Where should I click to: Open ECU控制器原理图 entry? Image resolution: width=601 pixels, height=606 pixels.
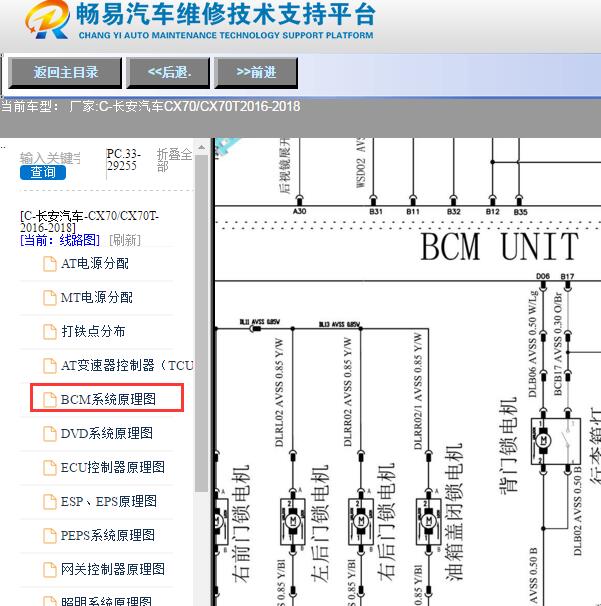pyautogui.click(x=112, y=467)
